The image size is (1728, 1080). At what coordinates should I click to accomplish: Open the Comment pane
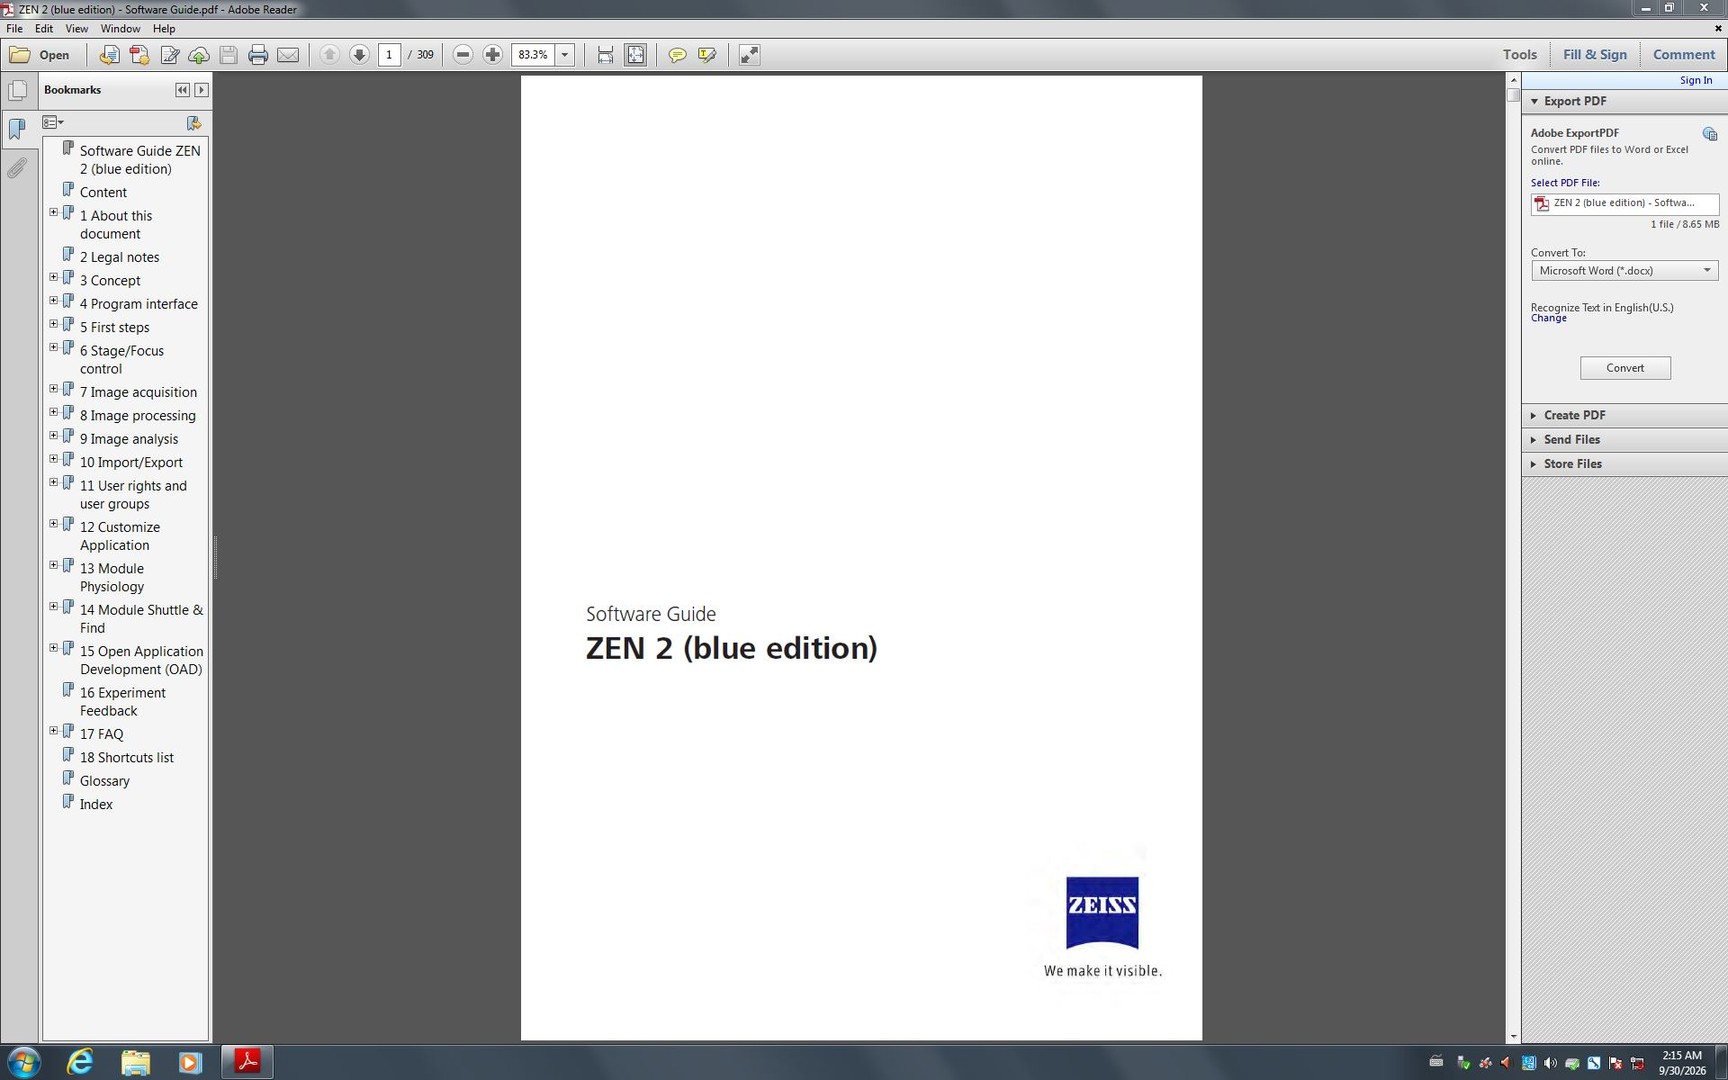1684,55
